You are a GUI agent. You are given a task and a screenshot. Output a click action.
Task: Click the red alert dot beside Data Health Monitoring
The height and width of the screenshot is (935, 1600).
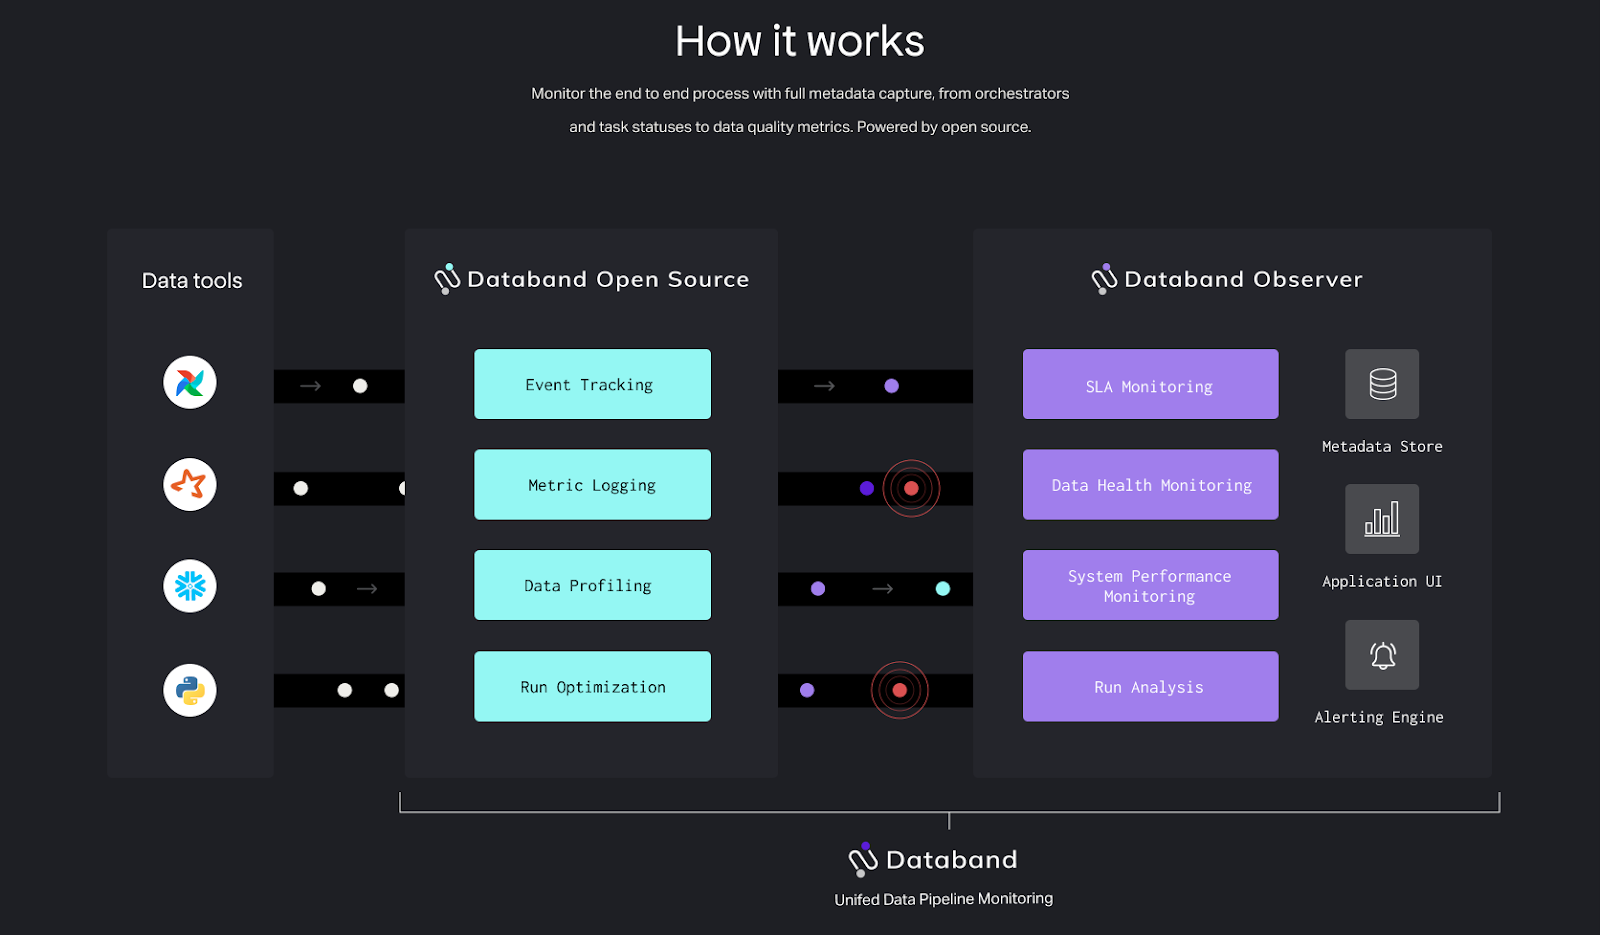[911, 488]
